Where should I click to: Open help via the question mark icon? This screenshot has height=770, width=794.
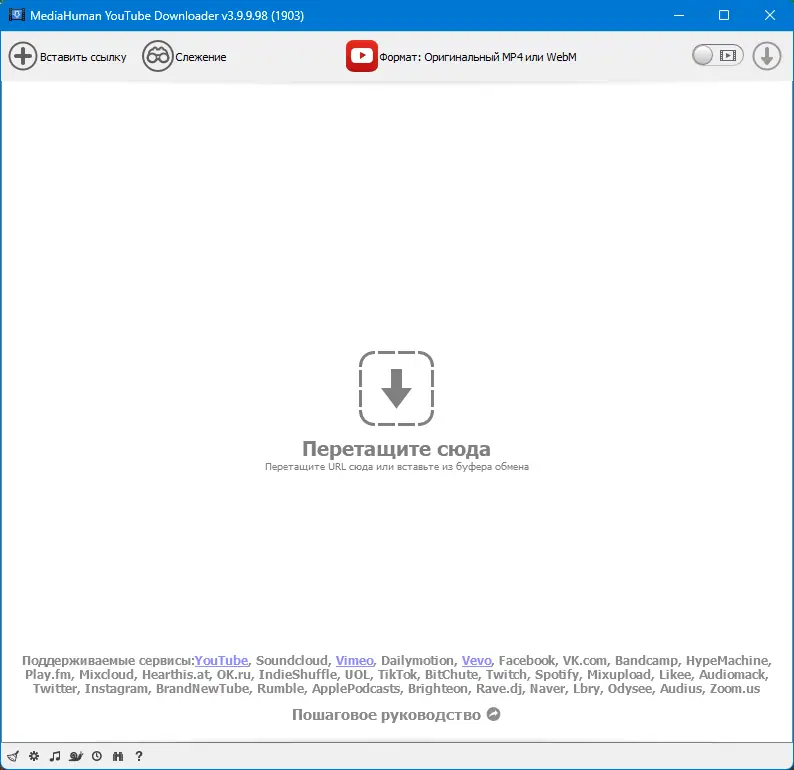[x=139, y=756]
